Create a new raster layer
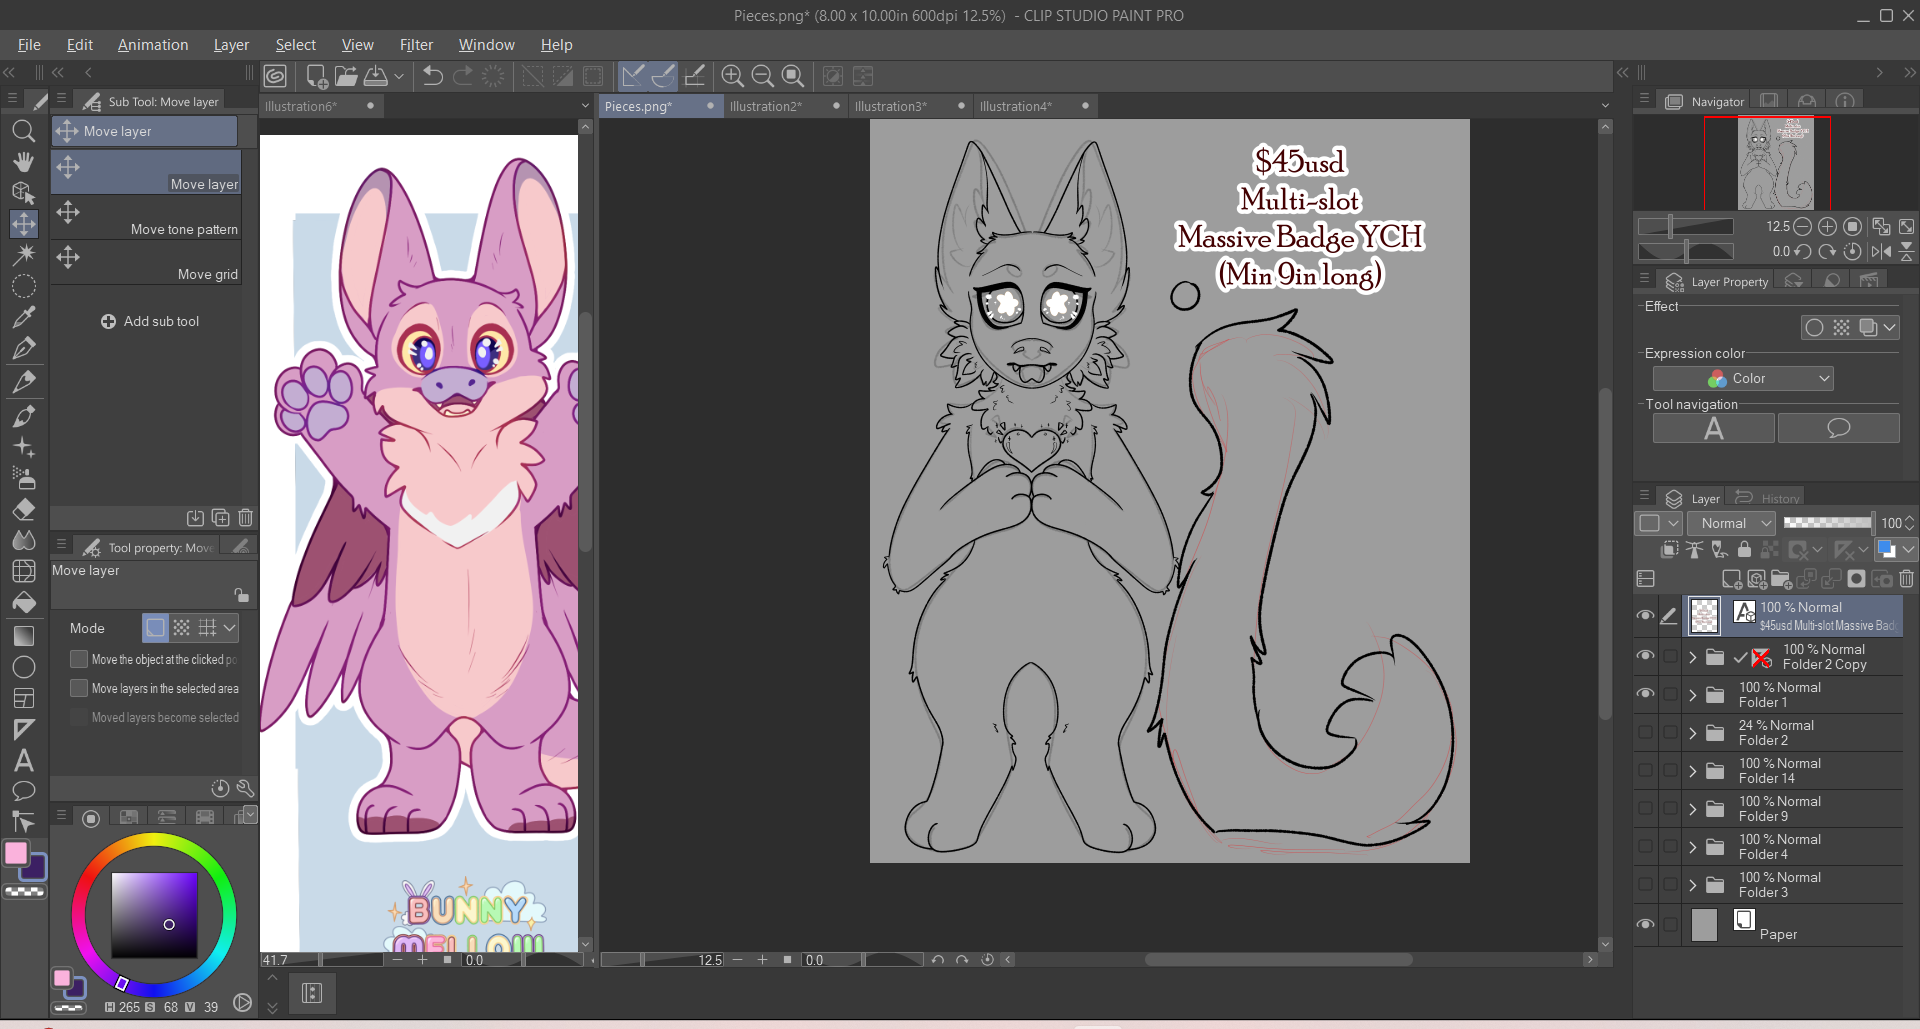This screenshot has width=1920, height=1029. coord(1732,579)
